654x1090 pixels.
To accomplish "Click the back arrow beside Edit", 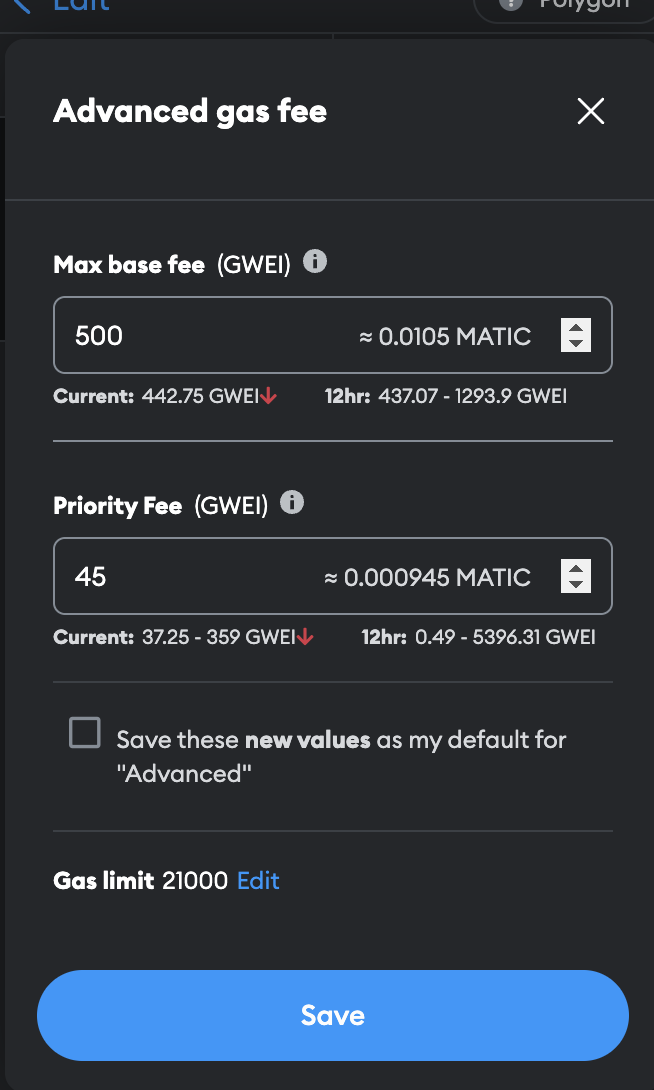I will [22, 6].
